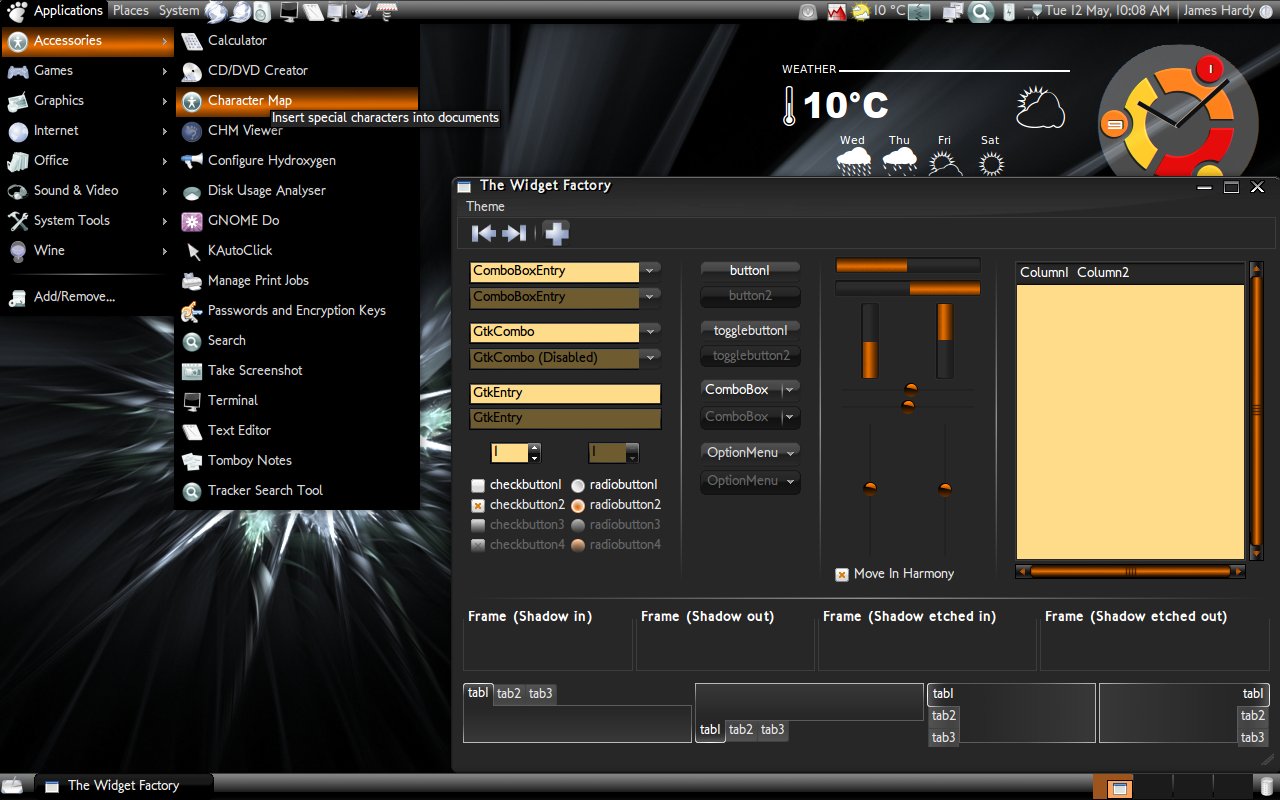1280x800 pixels.
Task: Select radiobutton2
Action: pos(578,505)
